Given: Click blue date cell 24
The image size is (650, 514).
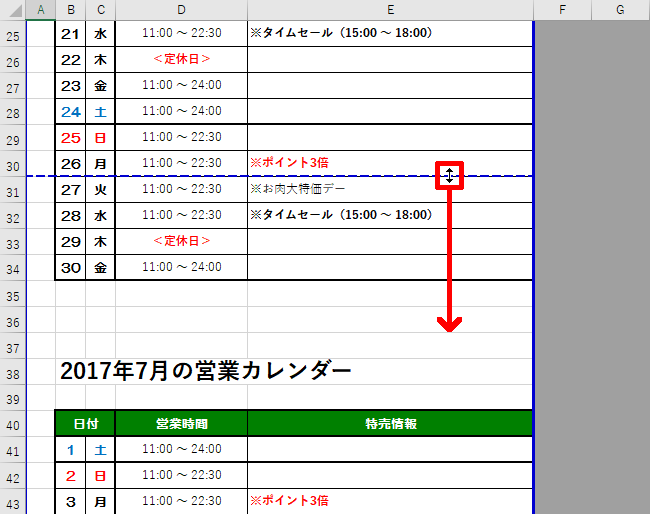Looking at the screenshot, I should [70, 112].
